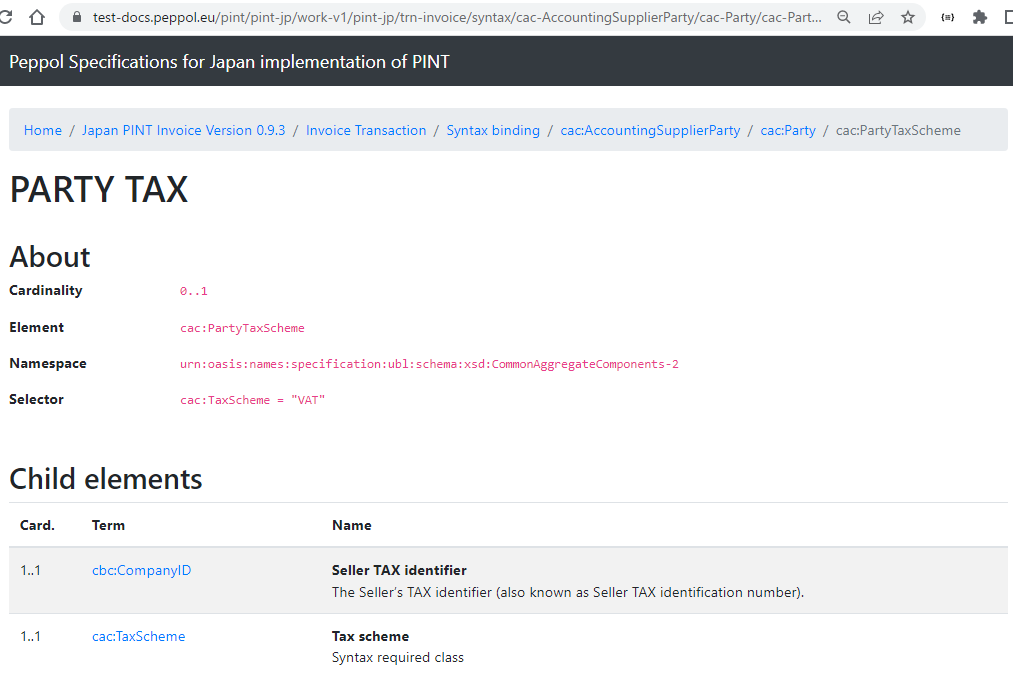Click the Card. column header

click(37, 525)
